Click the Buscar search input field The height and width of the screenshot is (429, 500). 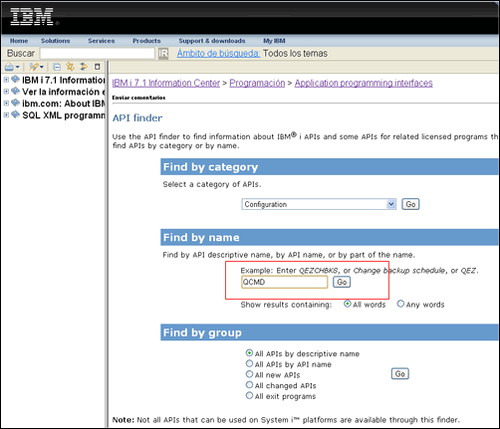[x=97, y=53]
